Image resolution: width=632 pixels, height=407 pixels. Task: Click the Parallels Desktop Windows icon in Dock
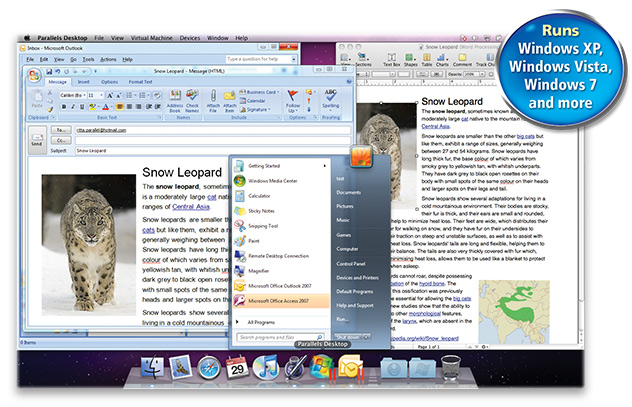[x=321, y=366]
